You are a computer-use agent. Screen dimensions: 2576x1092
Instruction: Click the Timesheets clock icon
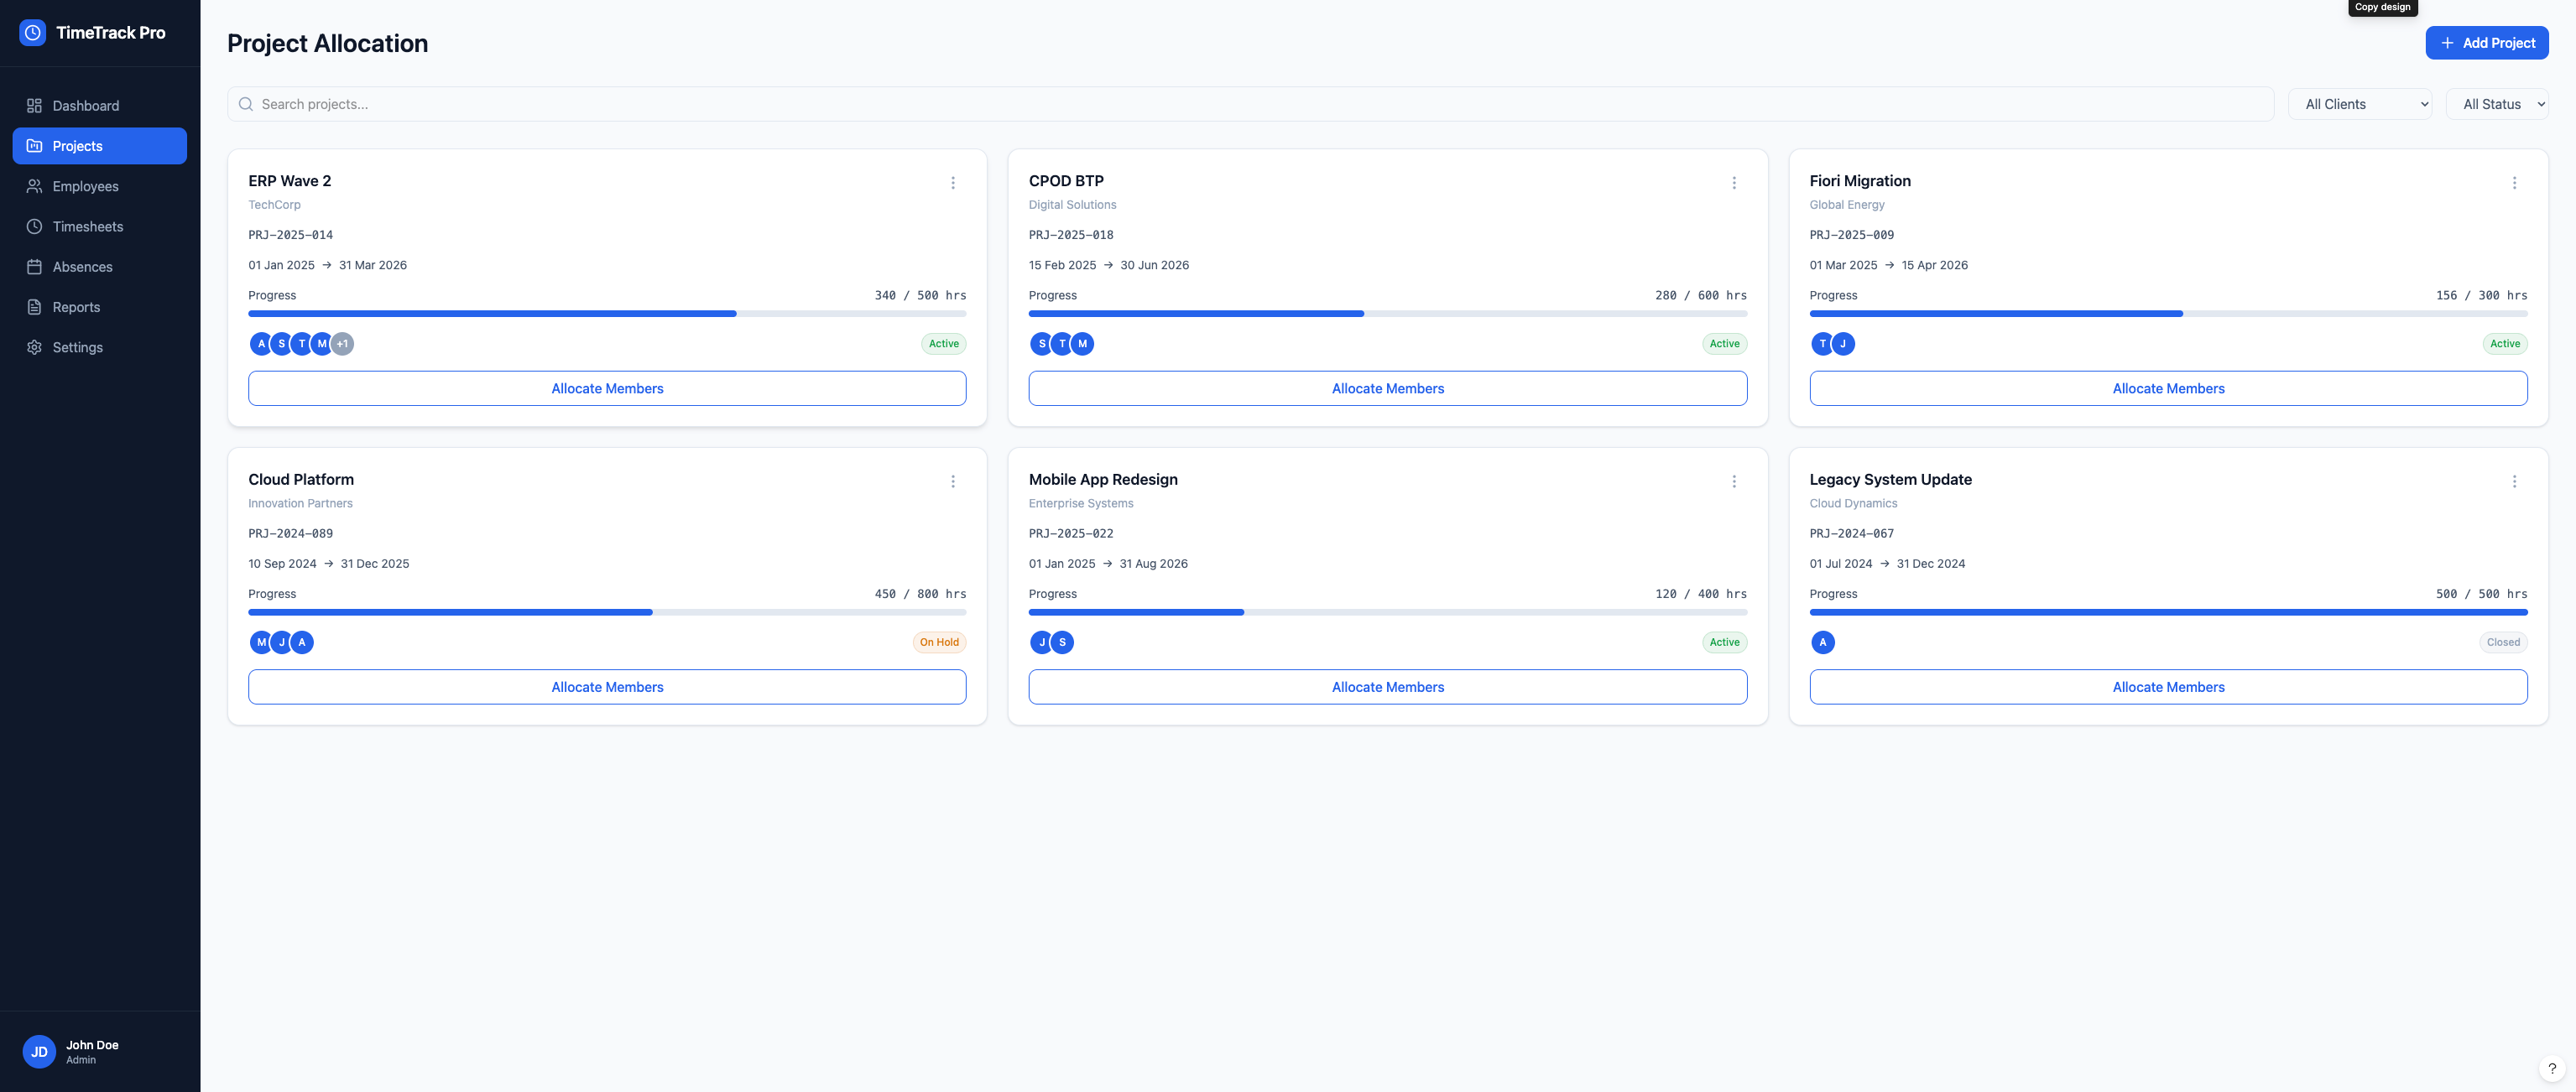(34, 226)
